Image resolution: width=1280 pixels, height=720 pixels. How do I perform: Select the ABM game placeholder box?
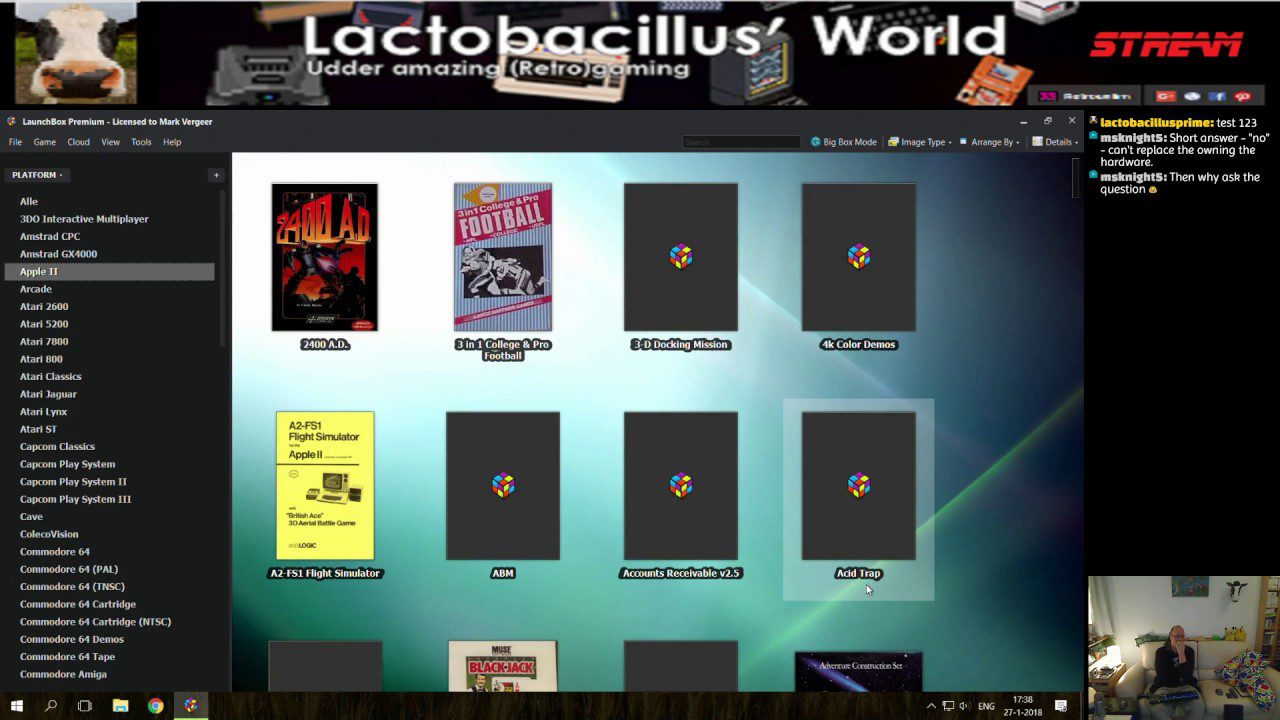(x=503, y=486)
